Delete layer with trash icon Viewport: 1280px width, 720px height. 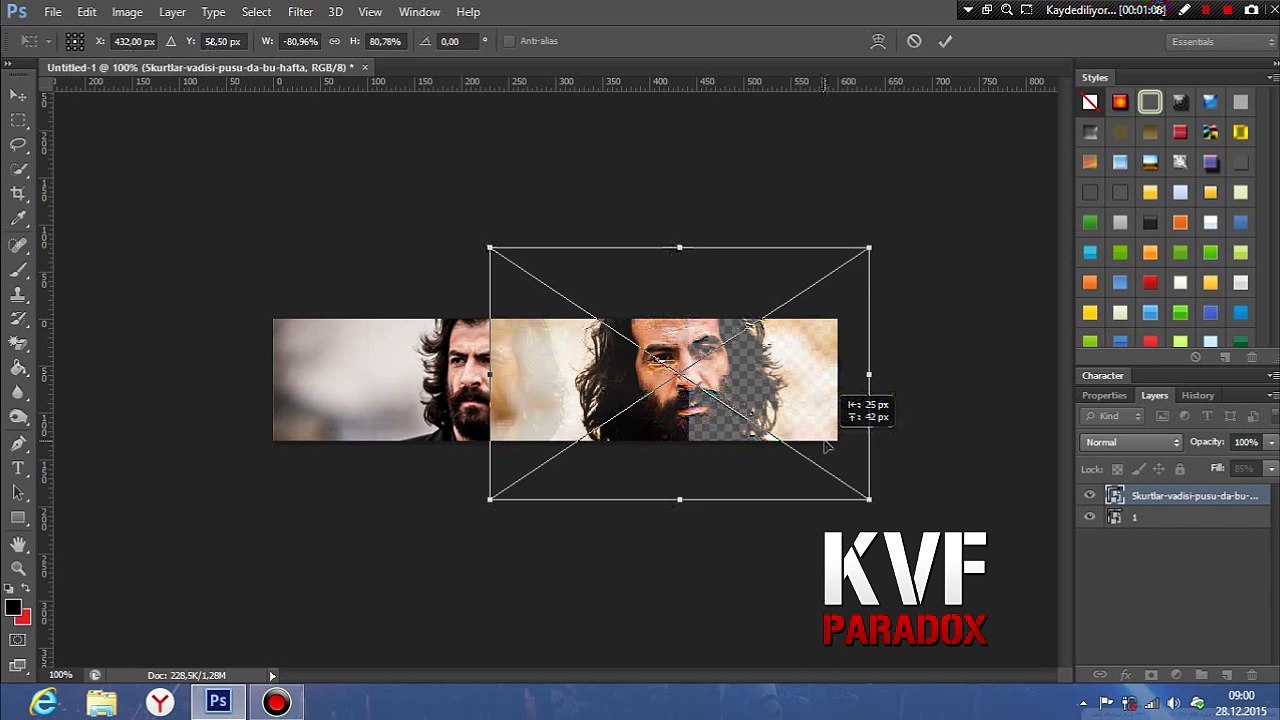tap(1253, 675)
